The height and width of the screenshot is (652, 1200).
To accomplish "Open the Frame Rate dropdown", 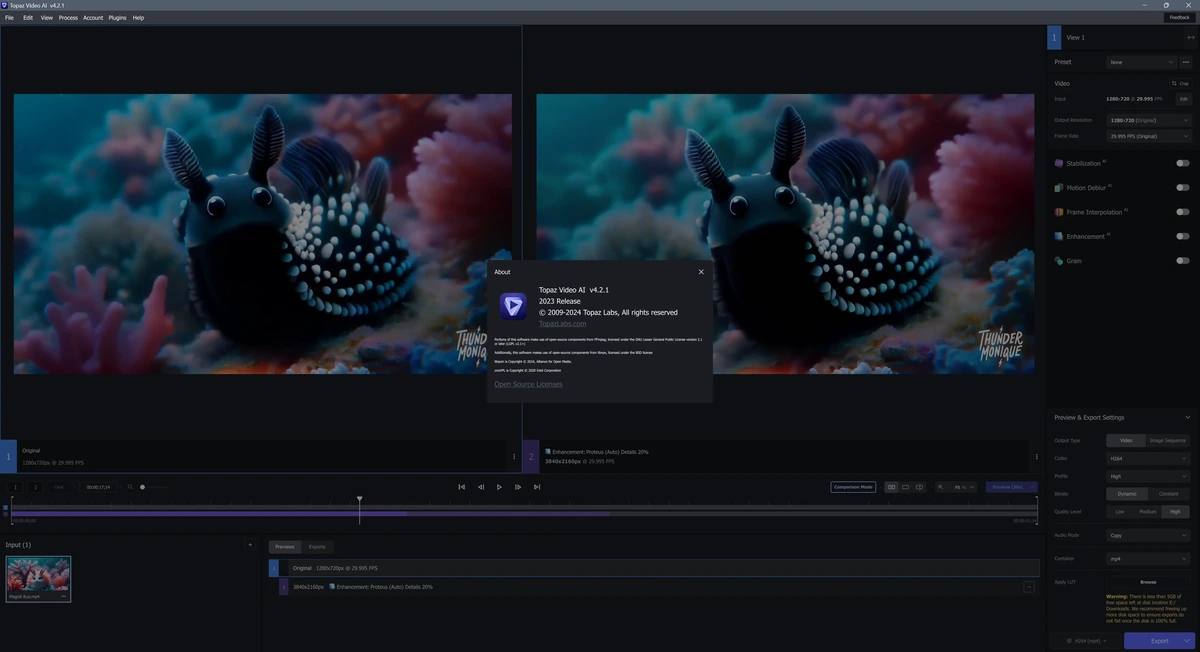I will coord(1149,136).
